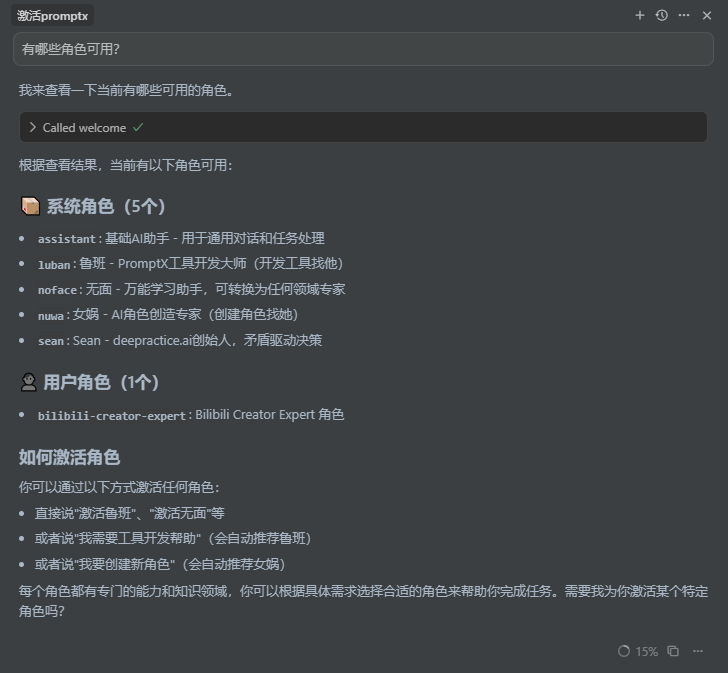Click the 我要创建新角色 bullet
The width and height of the screenshot is (728, 673).
[160, 564]
